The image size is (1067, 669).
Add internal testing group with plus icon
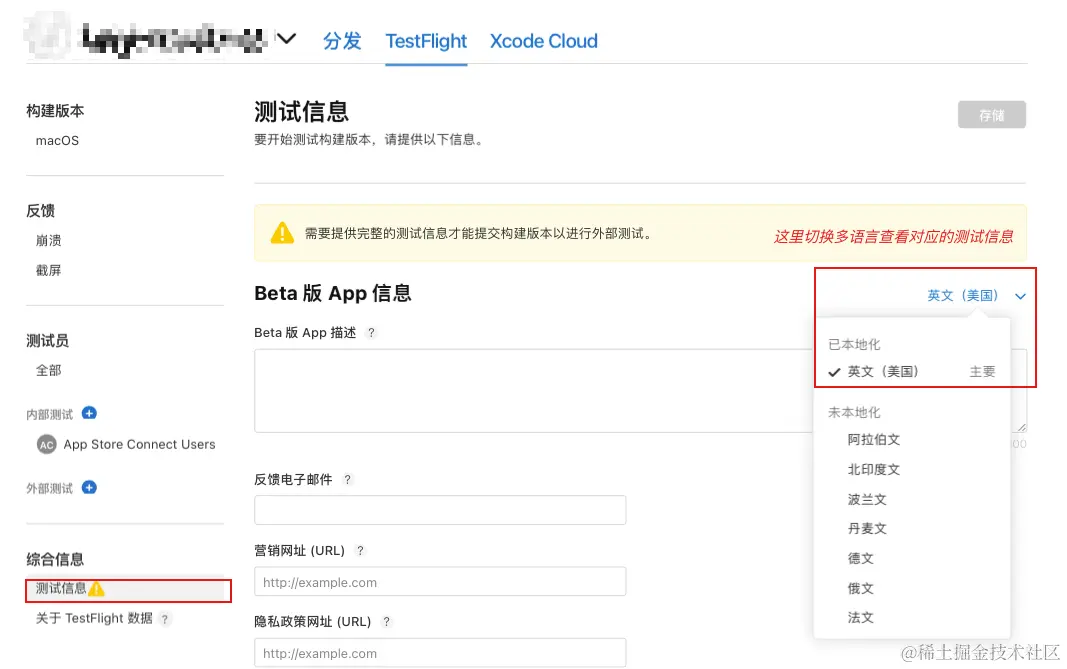[89, 413]
